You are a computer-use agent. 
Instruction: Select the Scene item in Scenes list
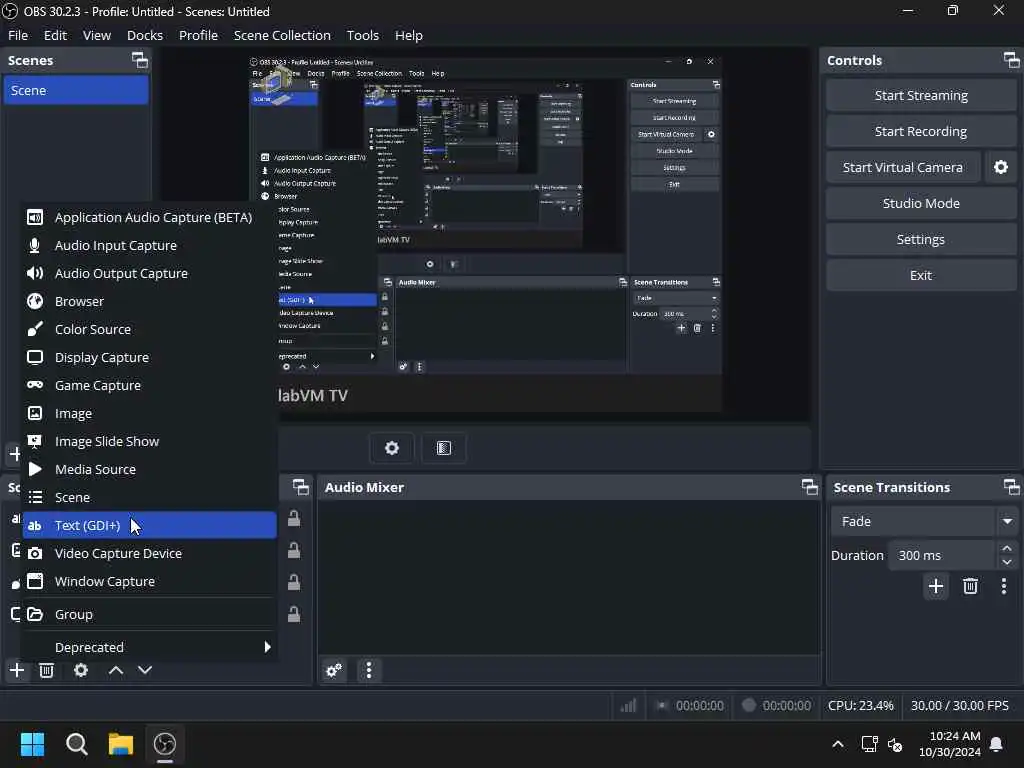[76, 90]
